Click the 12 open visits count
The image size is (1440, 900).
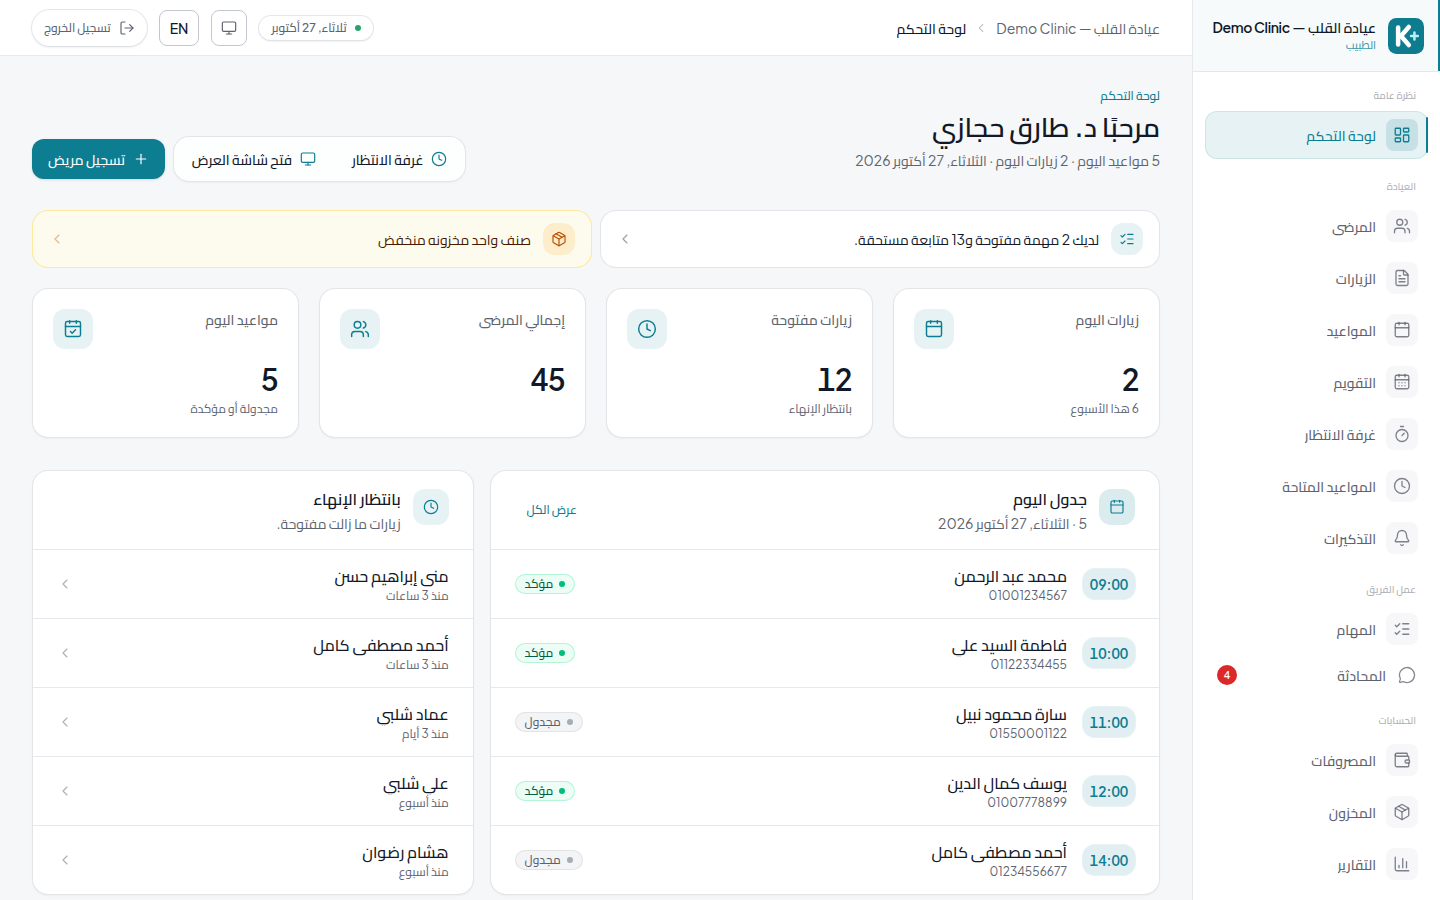(x=835, y=380)
